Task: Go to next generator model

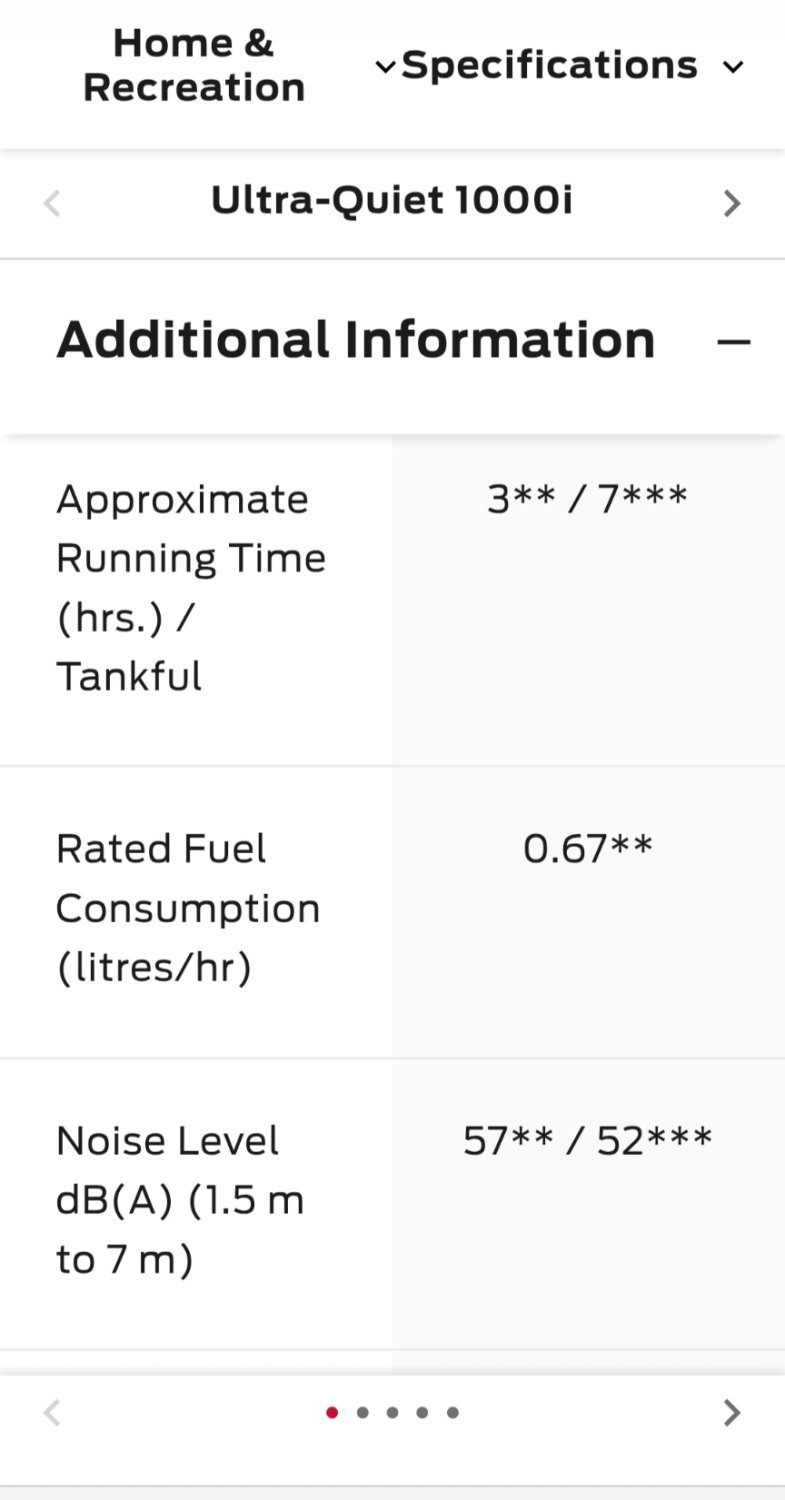Action: pyautogui.click(x=732, y=204)
